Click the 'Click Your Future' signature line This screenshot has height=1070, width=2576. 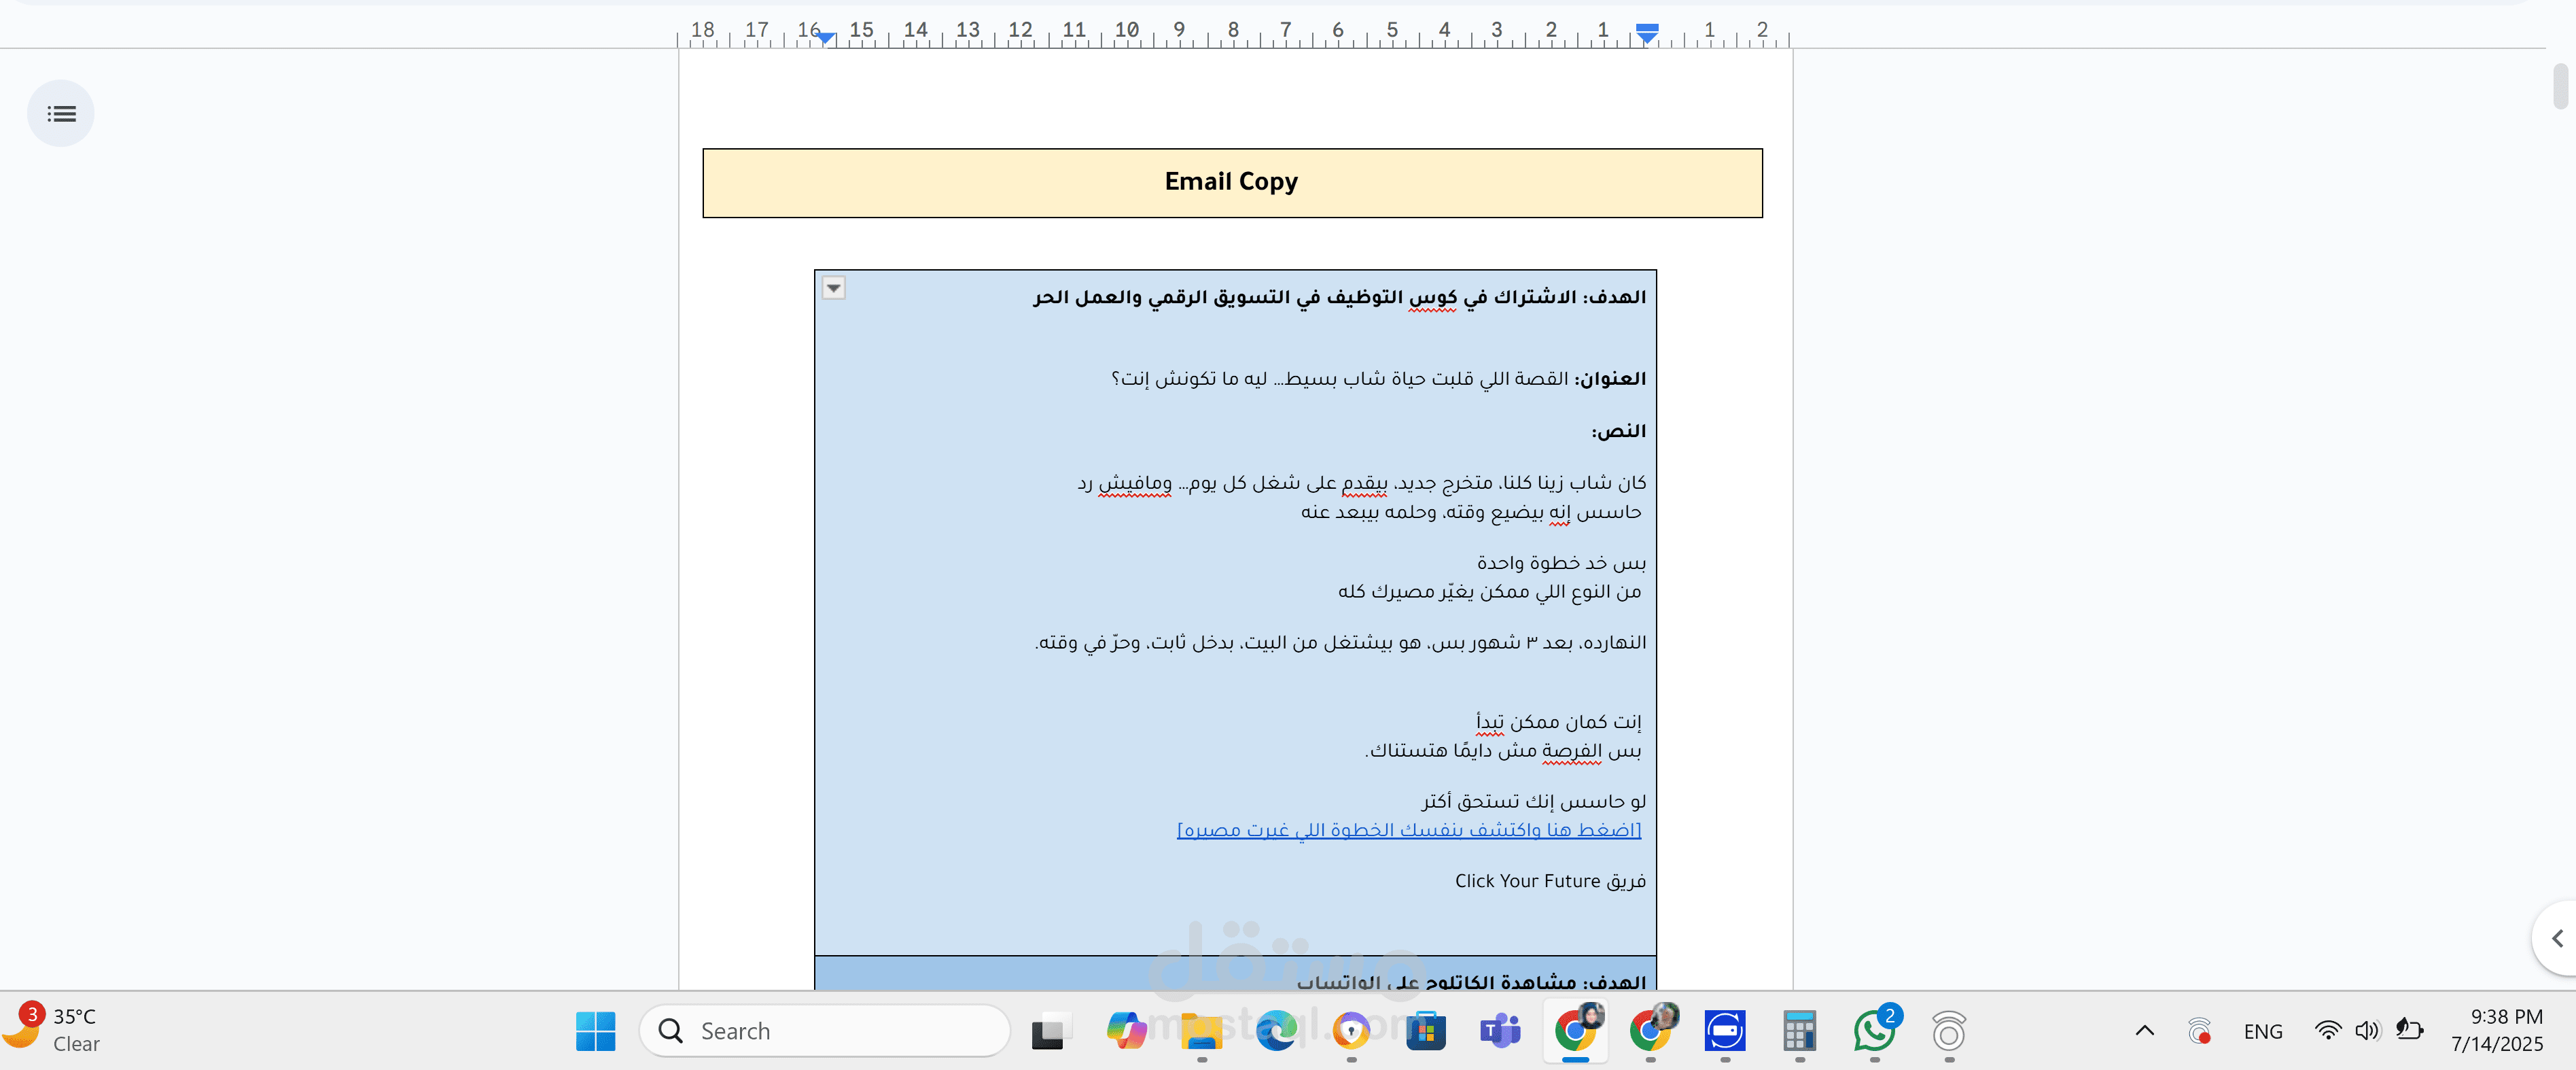tap(1550, 881)
